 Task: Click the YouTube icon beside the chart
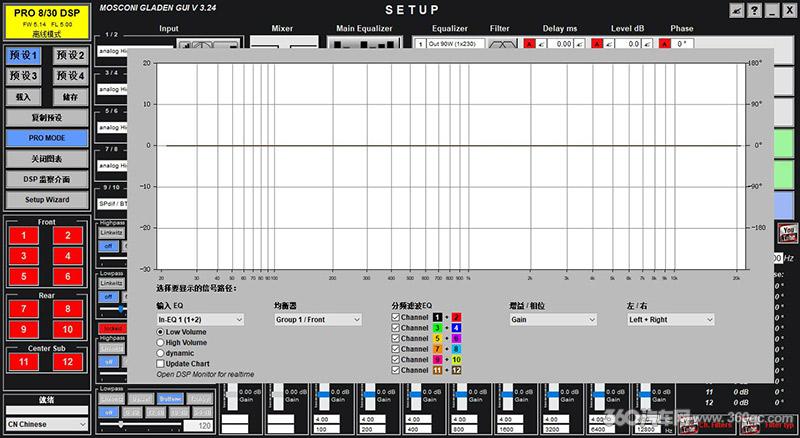[x=787, y=233]
